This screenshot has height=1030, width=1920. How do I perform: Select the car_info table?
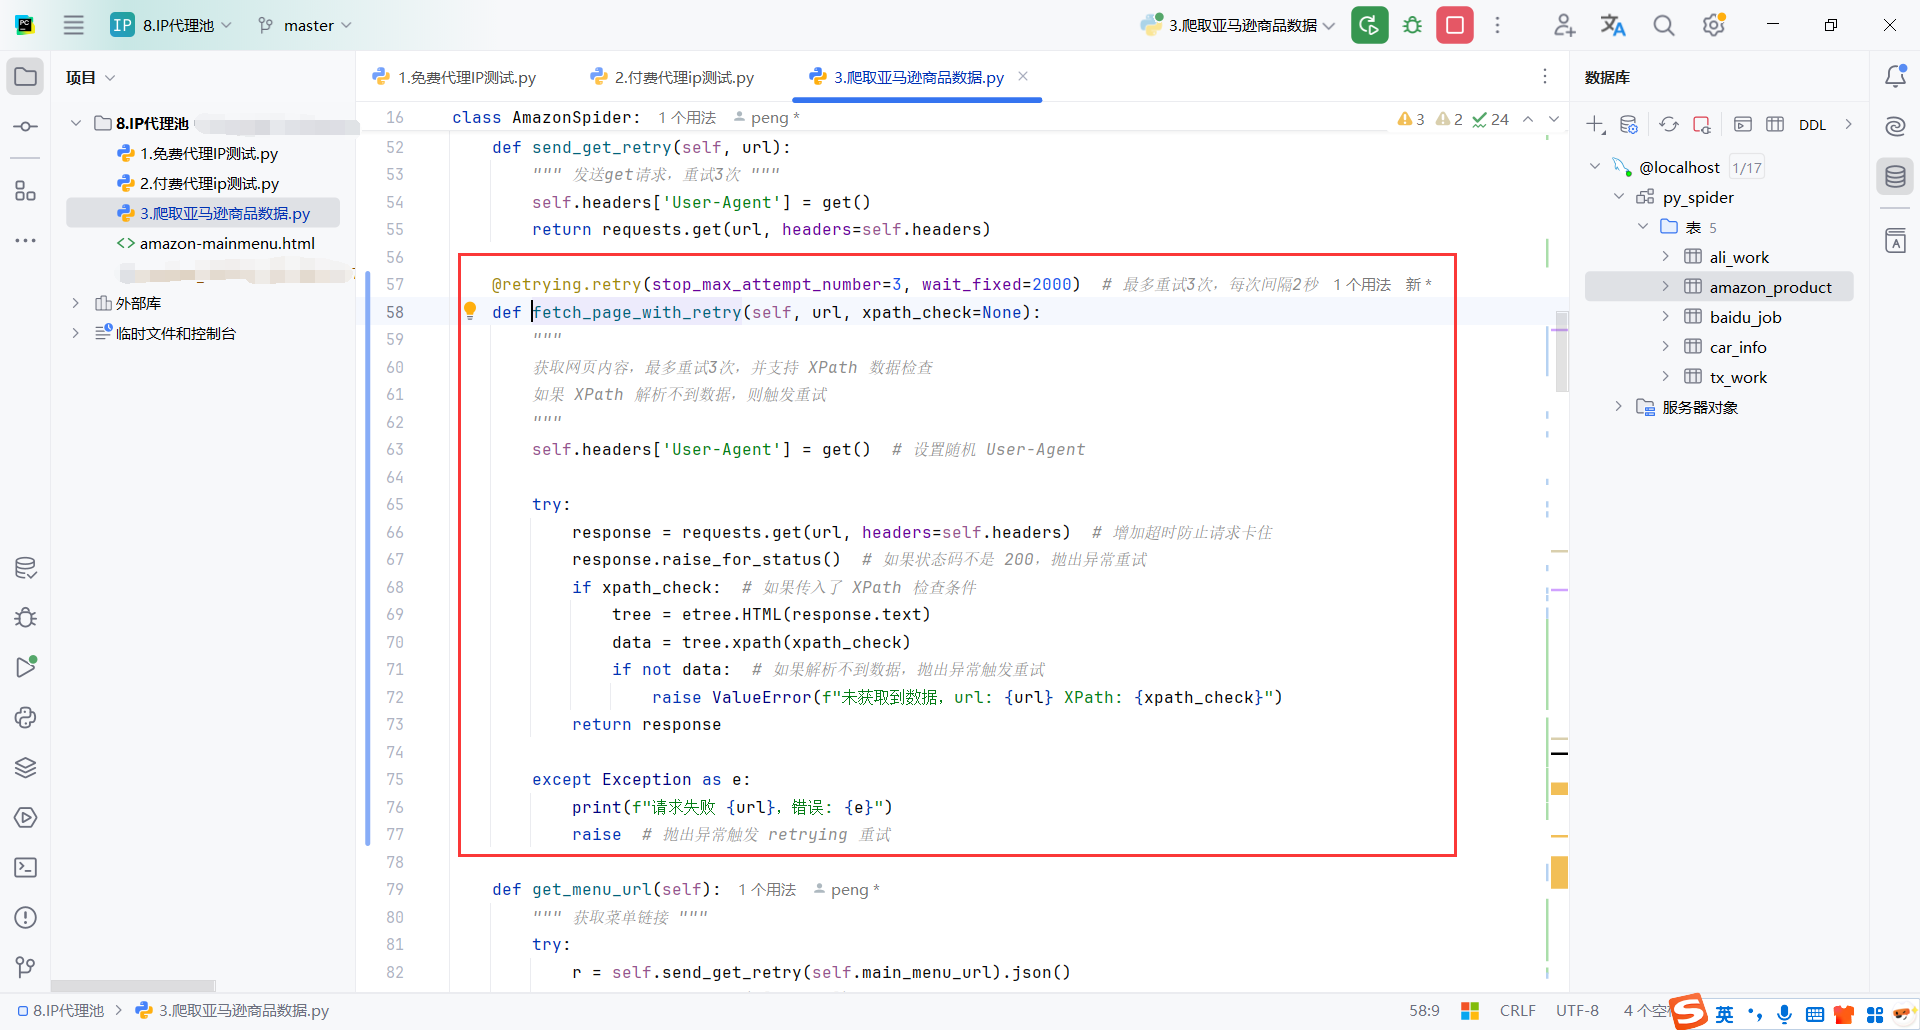pos(1738,347)
